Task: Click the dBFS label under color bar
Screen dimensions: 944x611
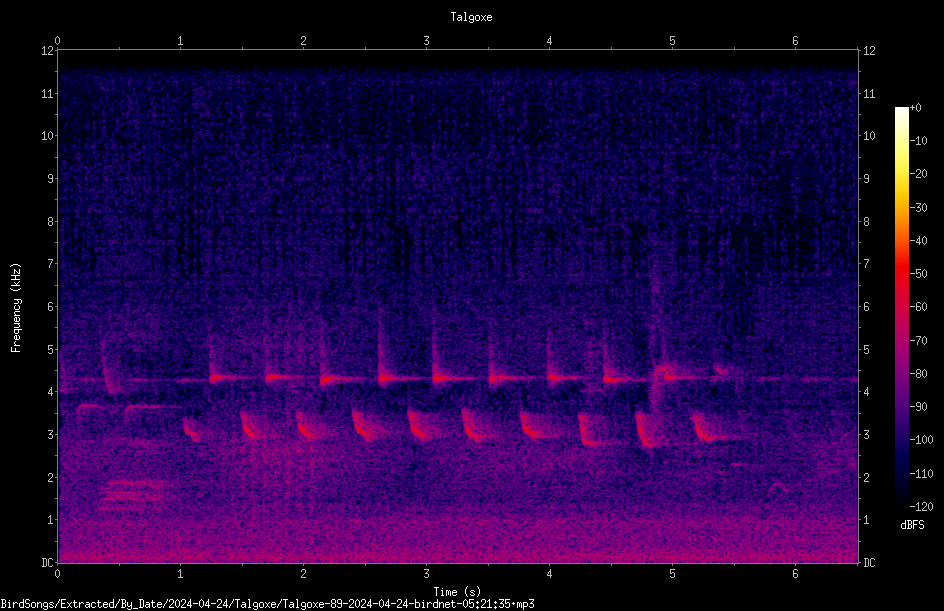Action: pyautogui.click(x=912, y=525)
